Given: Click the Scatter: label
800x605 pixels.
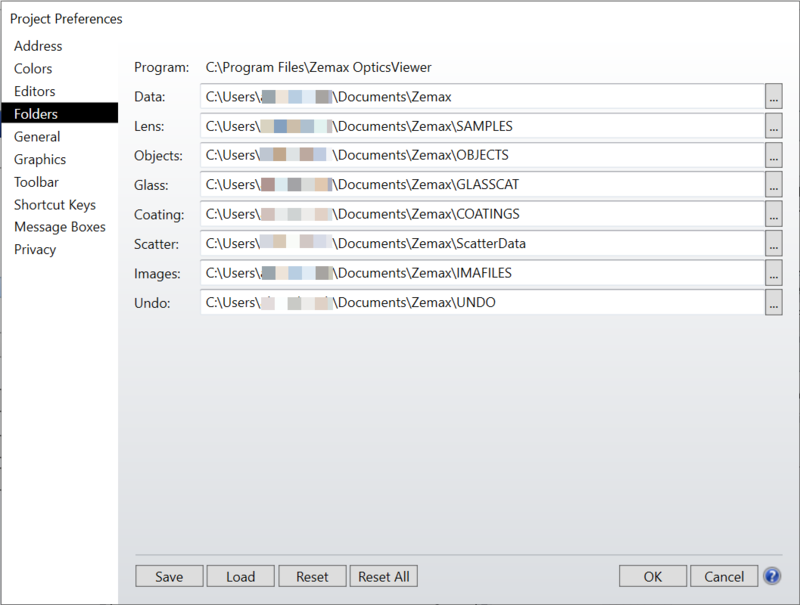Looking at the screenshot, I should [156, 244].
